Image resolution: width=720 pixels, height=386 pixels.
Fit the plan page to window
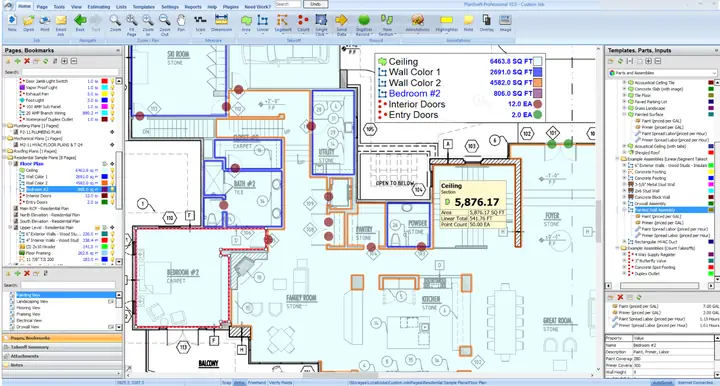tap(131, 25)
